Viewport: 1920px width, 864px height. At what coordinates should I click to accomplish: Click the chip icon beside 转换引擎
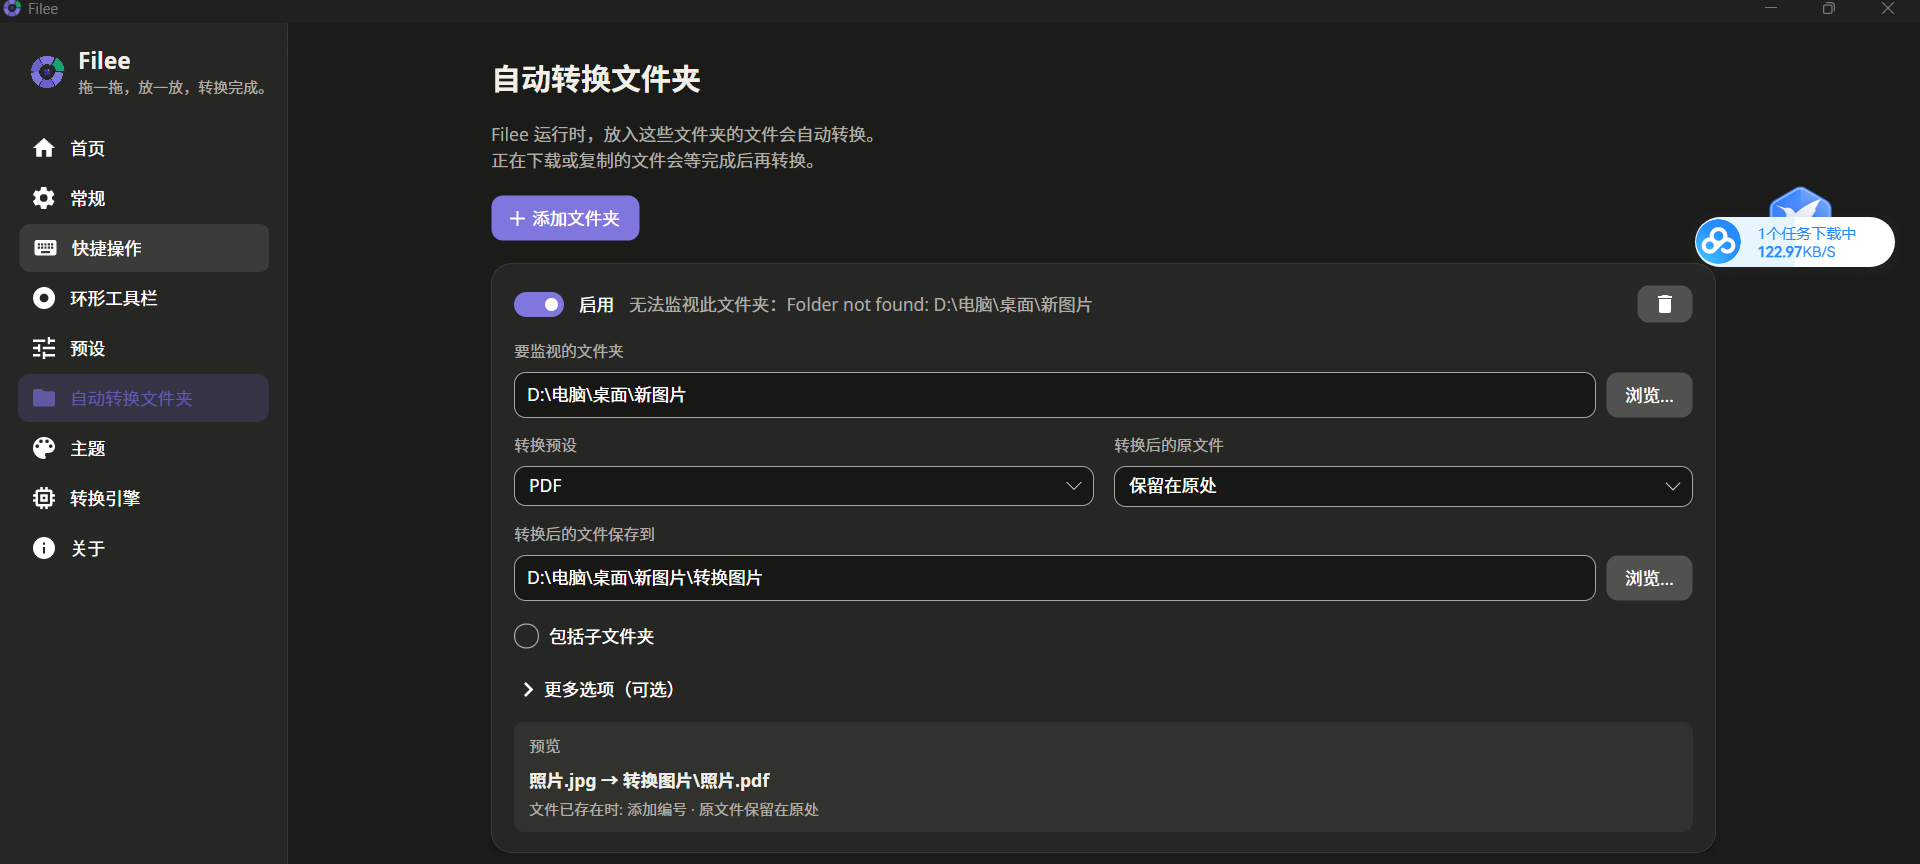tap(44, 498)
